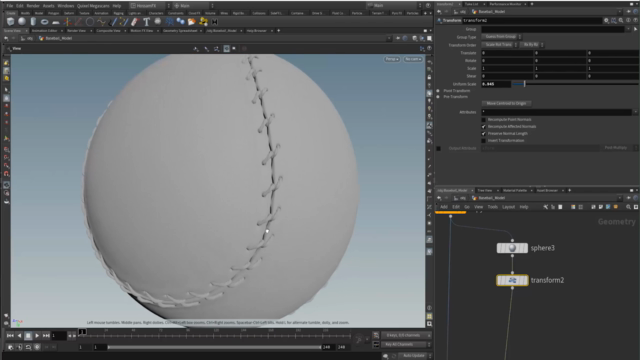Select the Font (T) shelf tool
This screenshot has width=640, height=360.
point(147,22)
